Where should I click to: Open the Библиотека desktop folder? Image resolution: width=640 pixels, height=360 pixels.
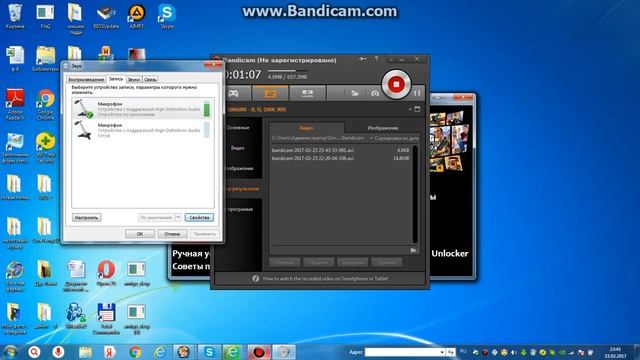click(45, 58)
